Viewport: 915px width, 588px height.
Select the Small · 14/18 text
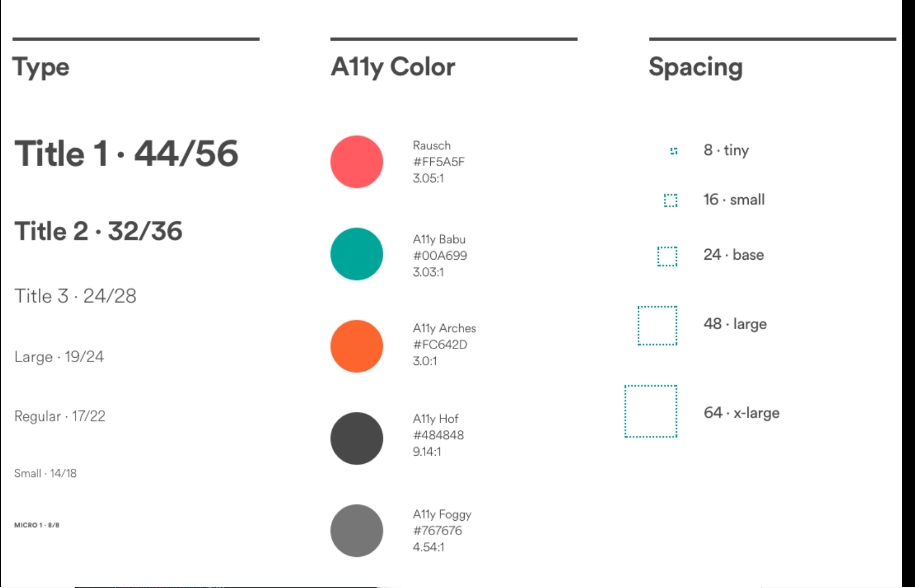pyautogui.click(x=46, y=473)
